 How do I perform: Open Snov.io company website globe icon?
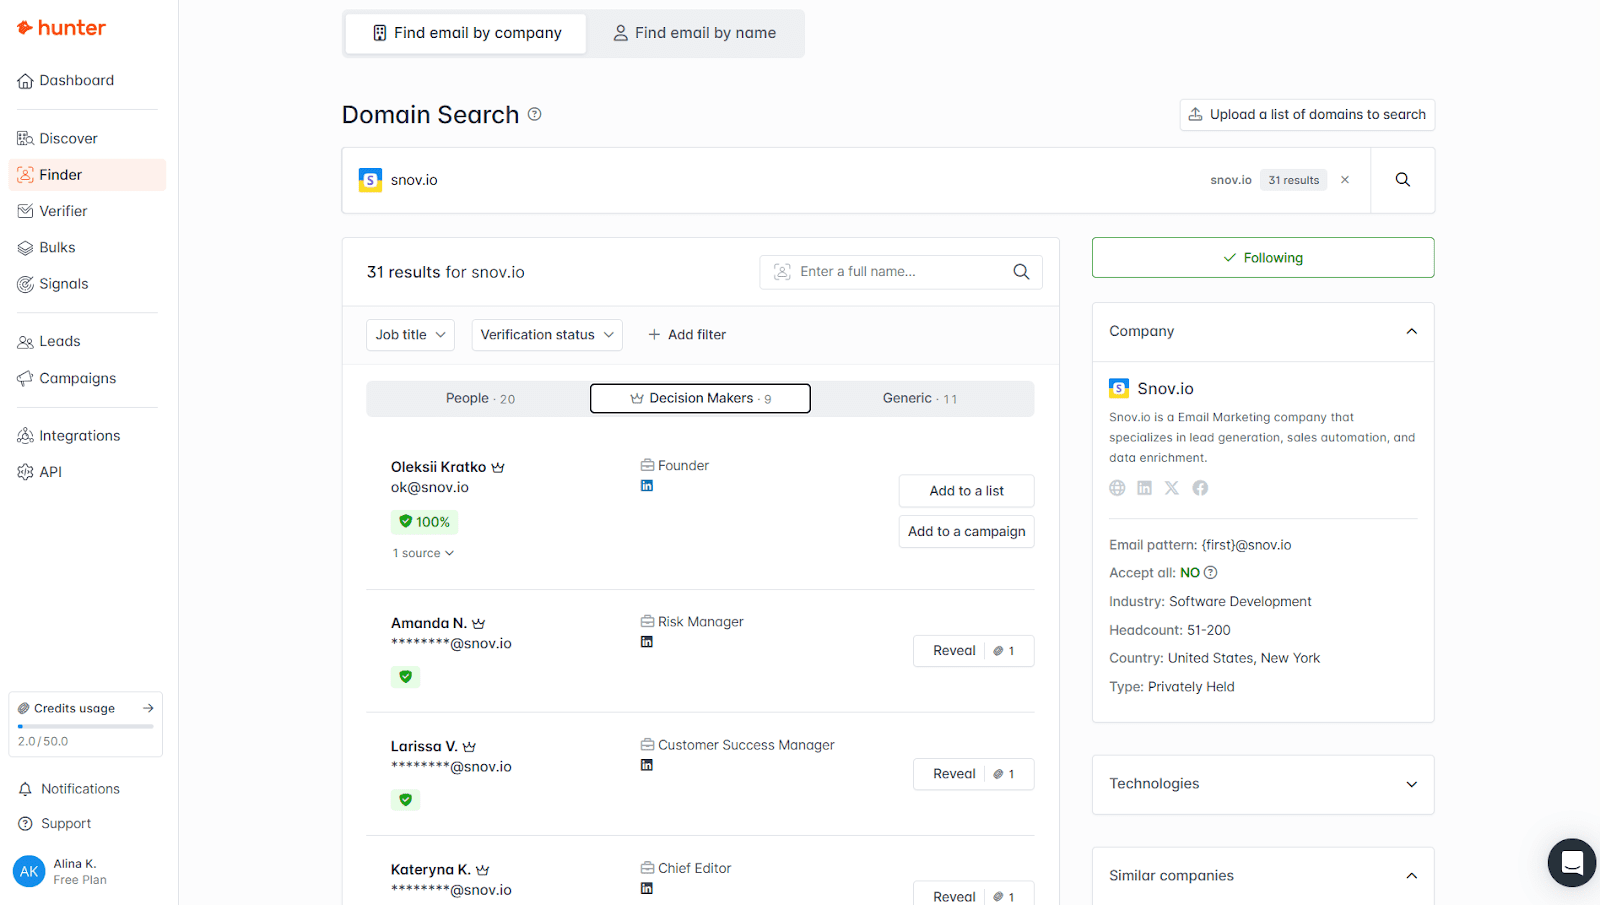point(1117,488)
